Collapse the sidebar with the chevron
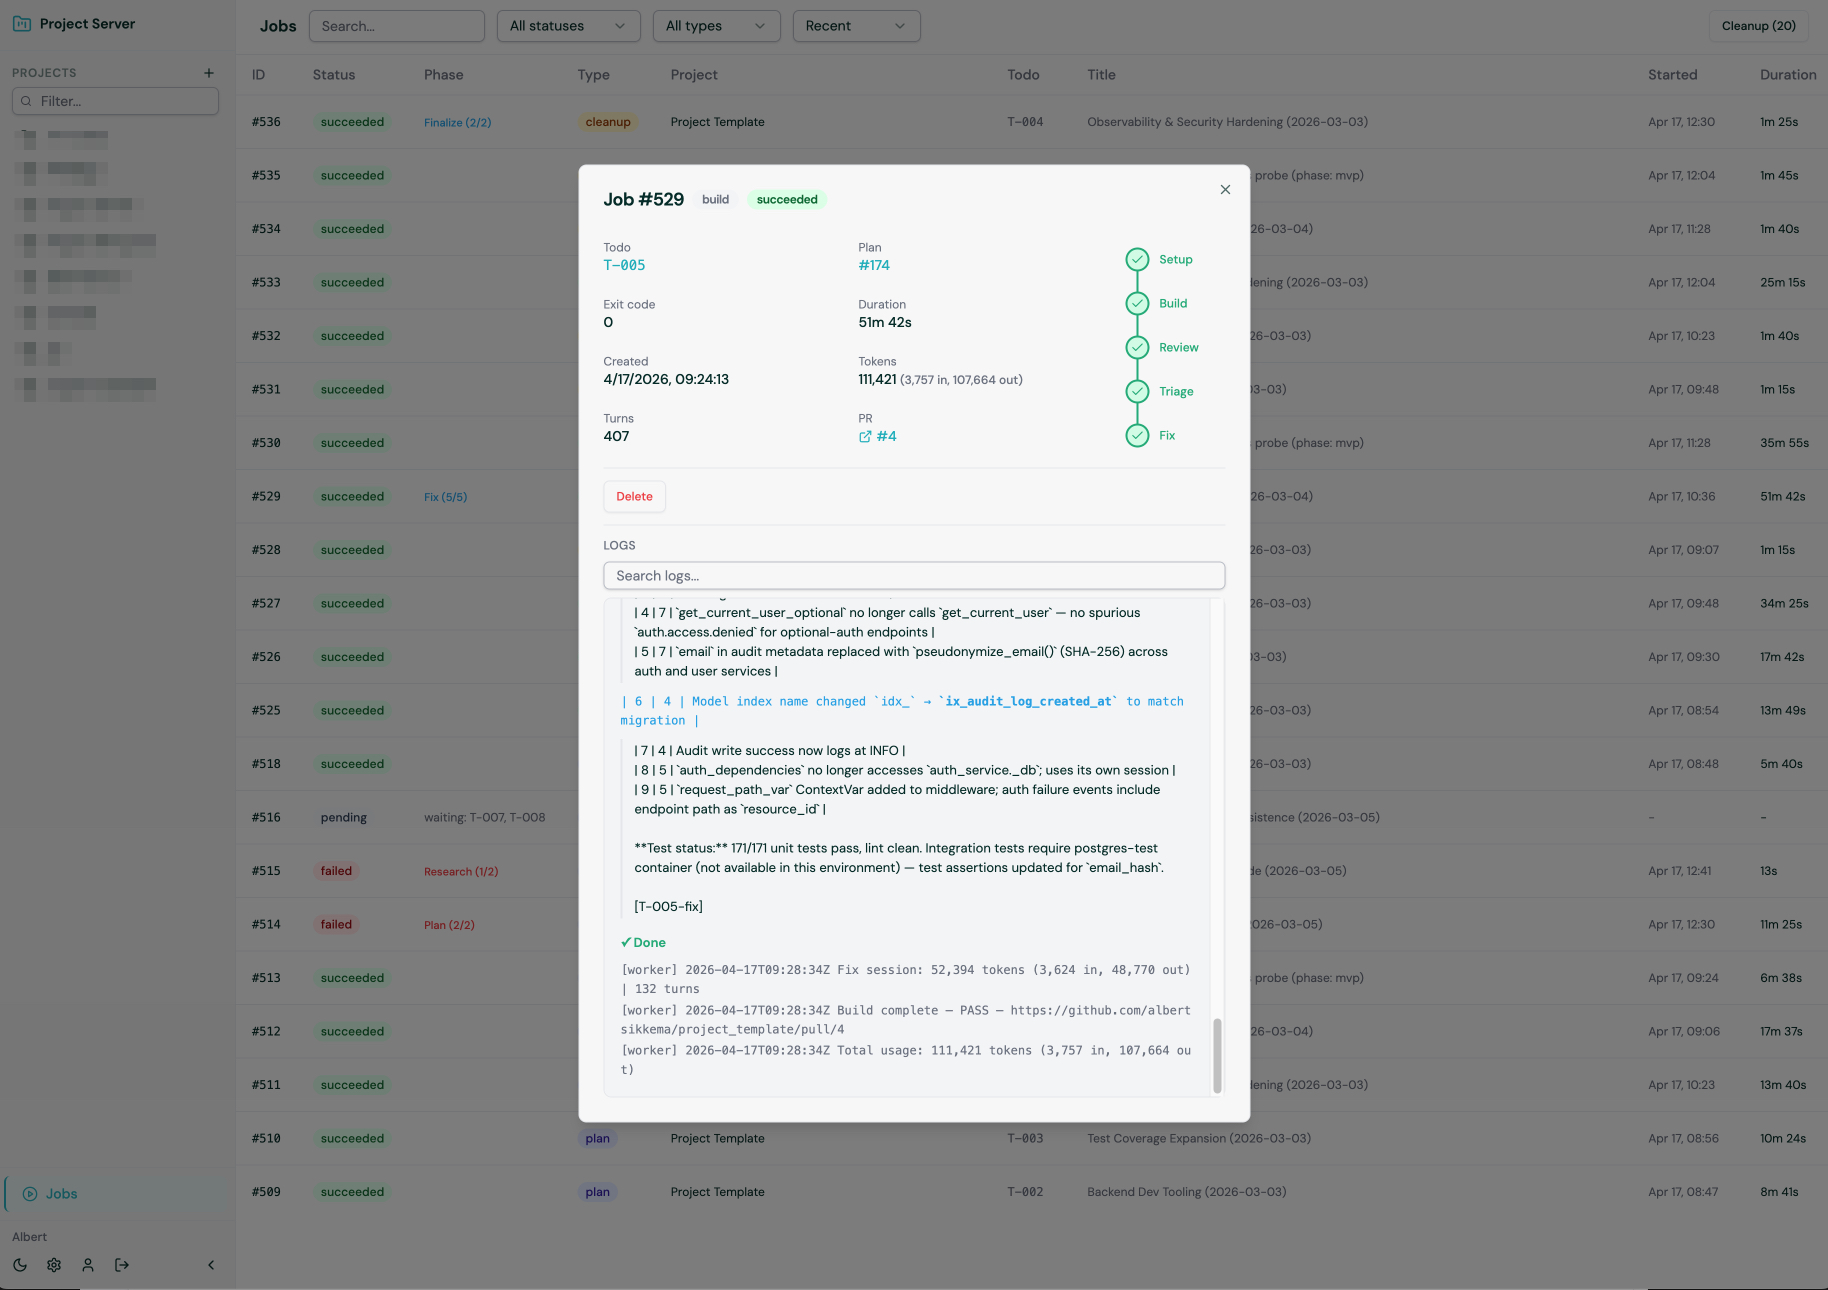The height and width of the screenshot is (1290, 1828). click(211, 1264)
